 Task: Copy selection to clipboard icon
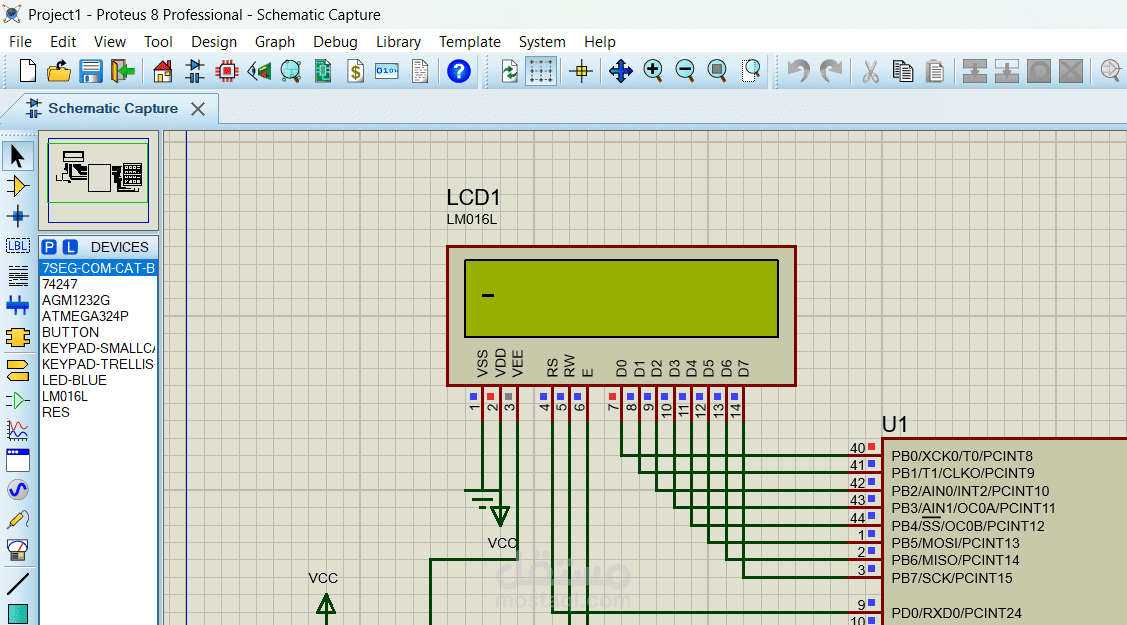pos(903,71)
